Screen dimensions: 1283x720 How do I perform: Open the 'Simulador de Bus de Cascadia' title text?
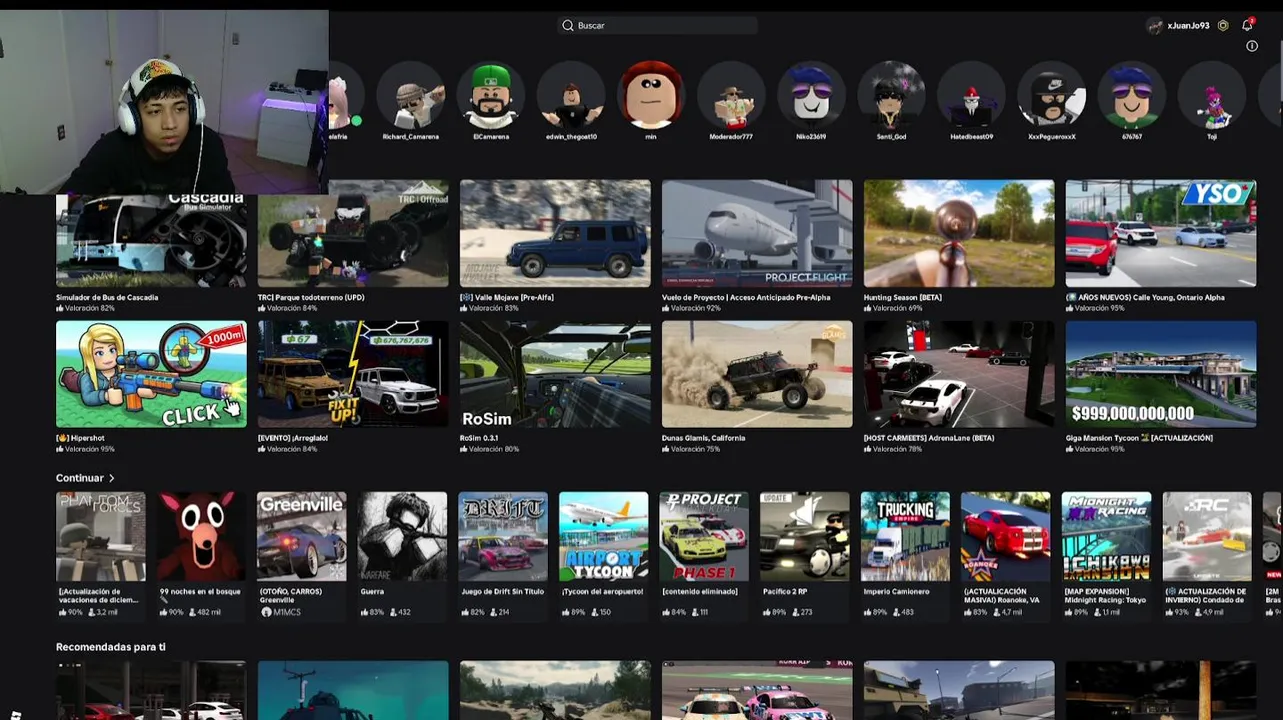(x=107, y=297)
